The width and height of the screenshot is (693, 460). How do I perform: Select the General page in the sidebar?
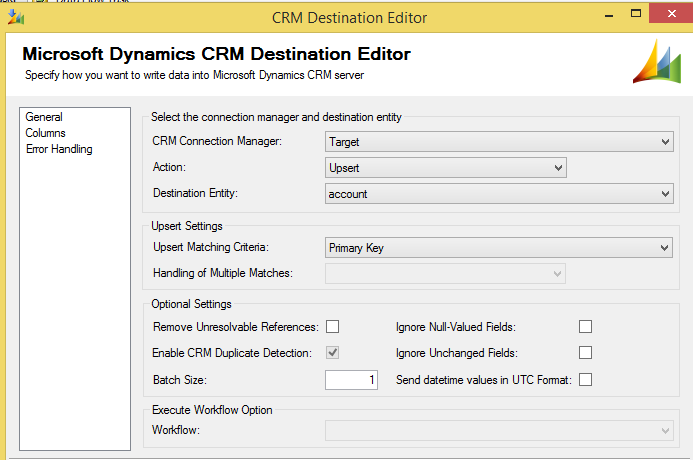tap(44, 117)
